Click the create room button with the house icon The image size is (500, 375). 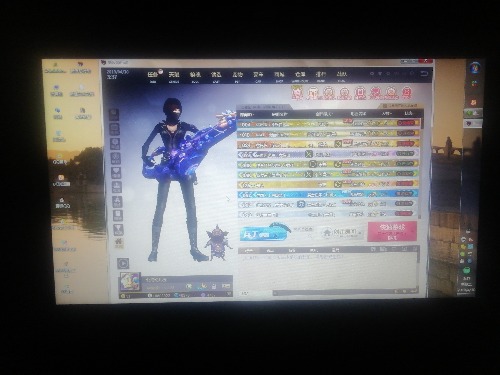[341, 233]
